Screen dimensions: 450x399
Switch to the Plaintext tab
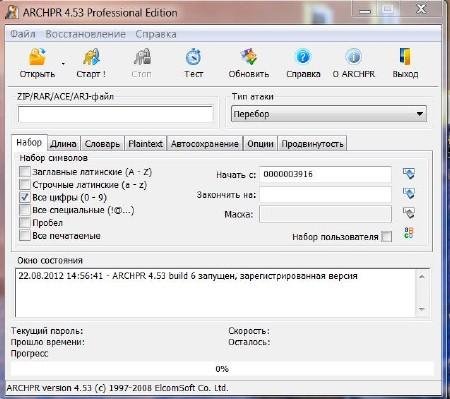(x=145, y=144)
